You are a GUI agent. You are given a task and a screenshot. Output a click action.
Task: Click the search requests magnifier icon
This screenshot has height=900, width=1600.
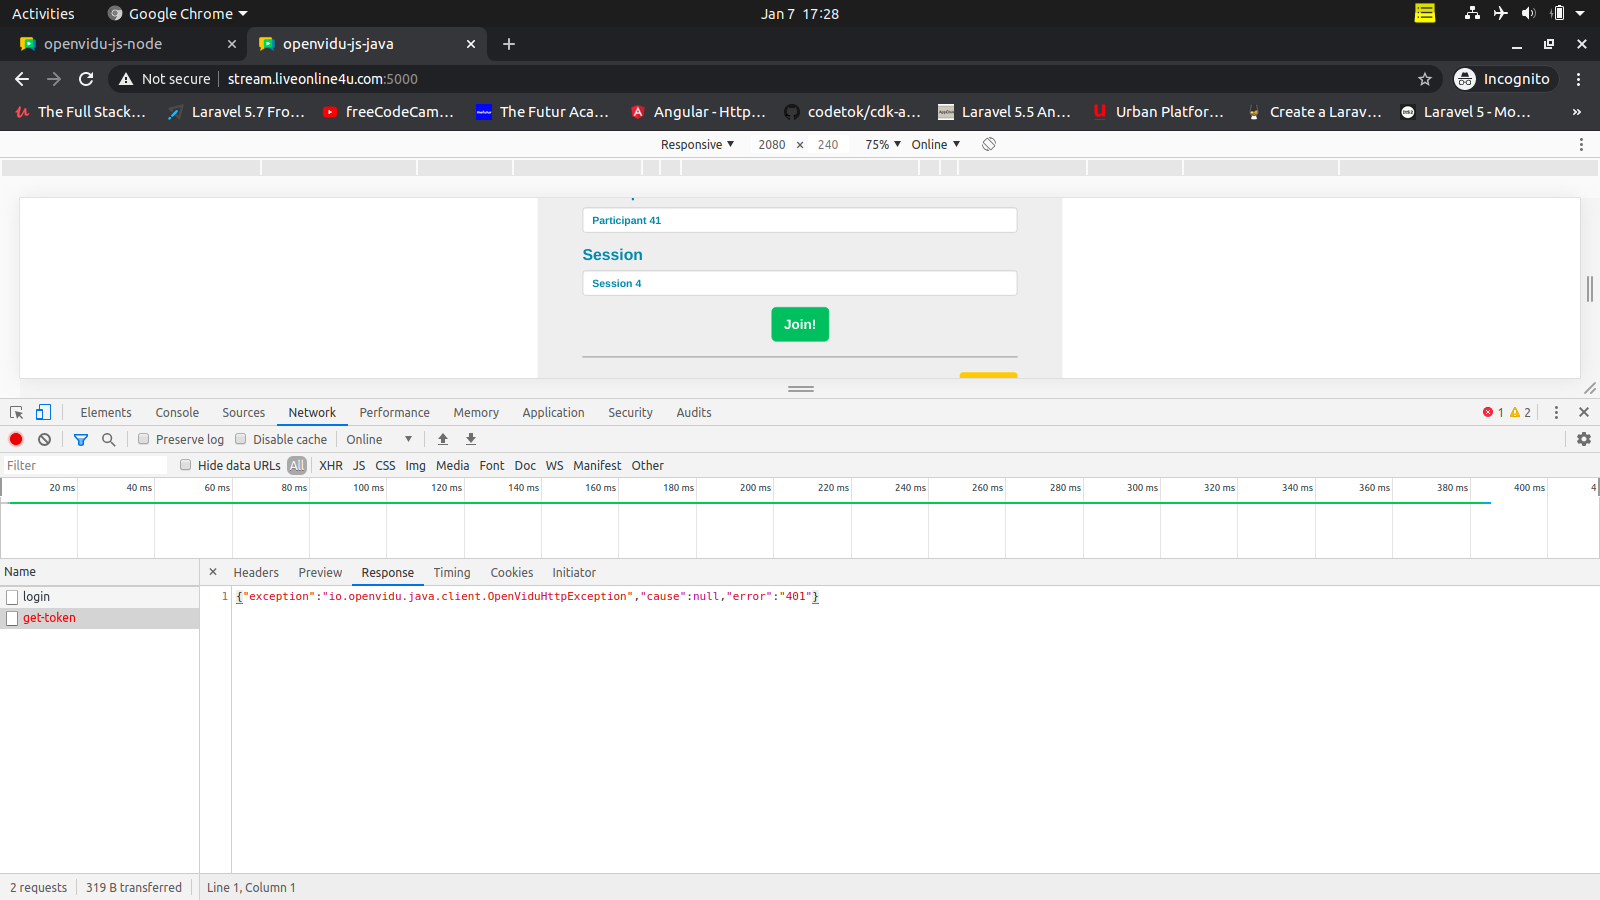[108, 439]
